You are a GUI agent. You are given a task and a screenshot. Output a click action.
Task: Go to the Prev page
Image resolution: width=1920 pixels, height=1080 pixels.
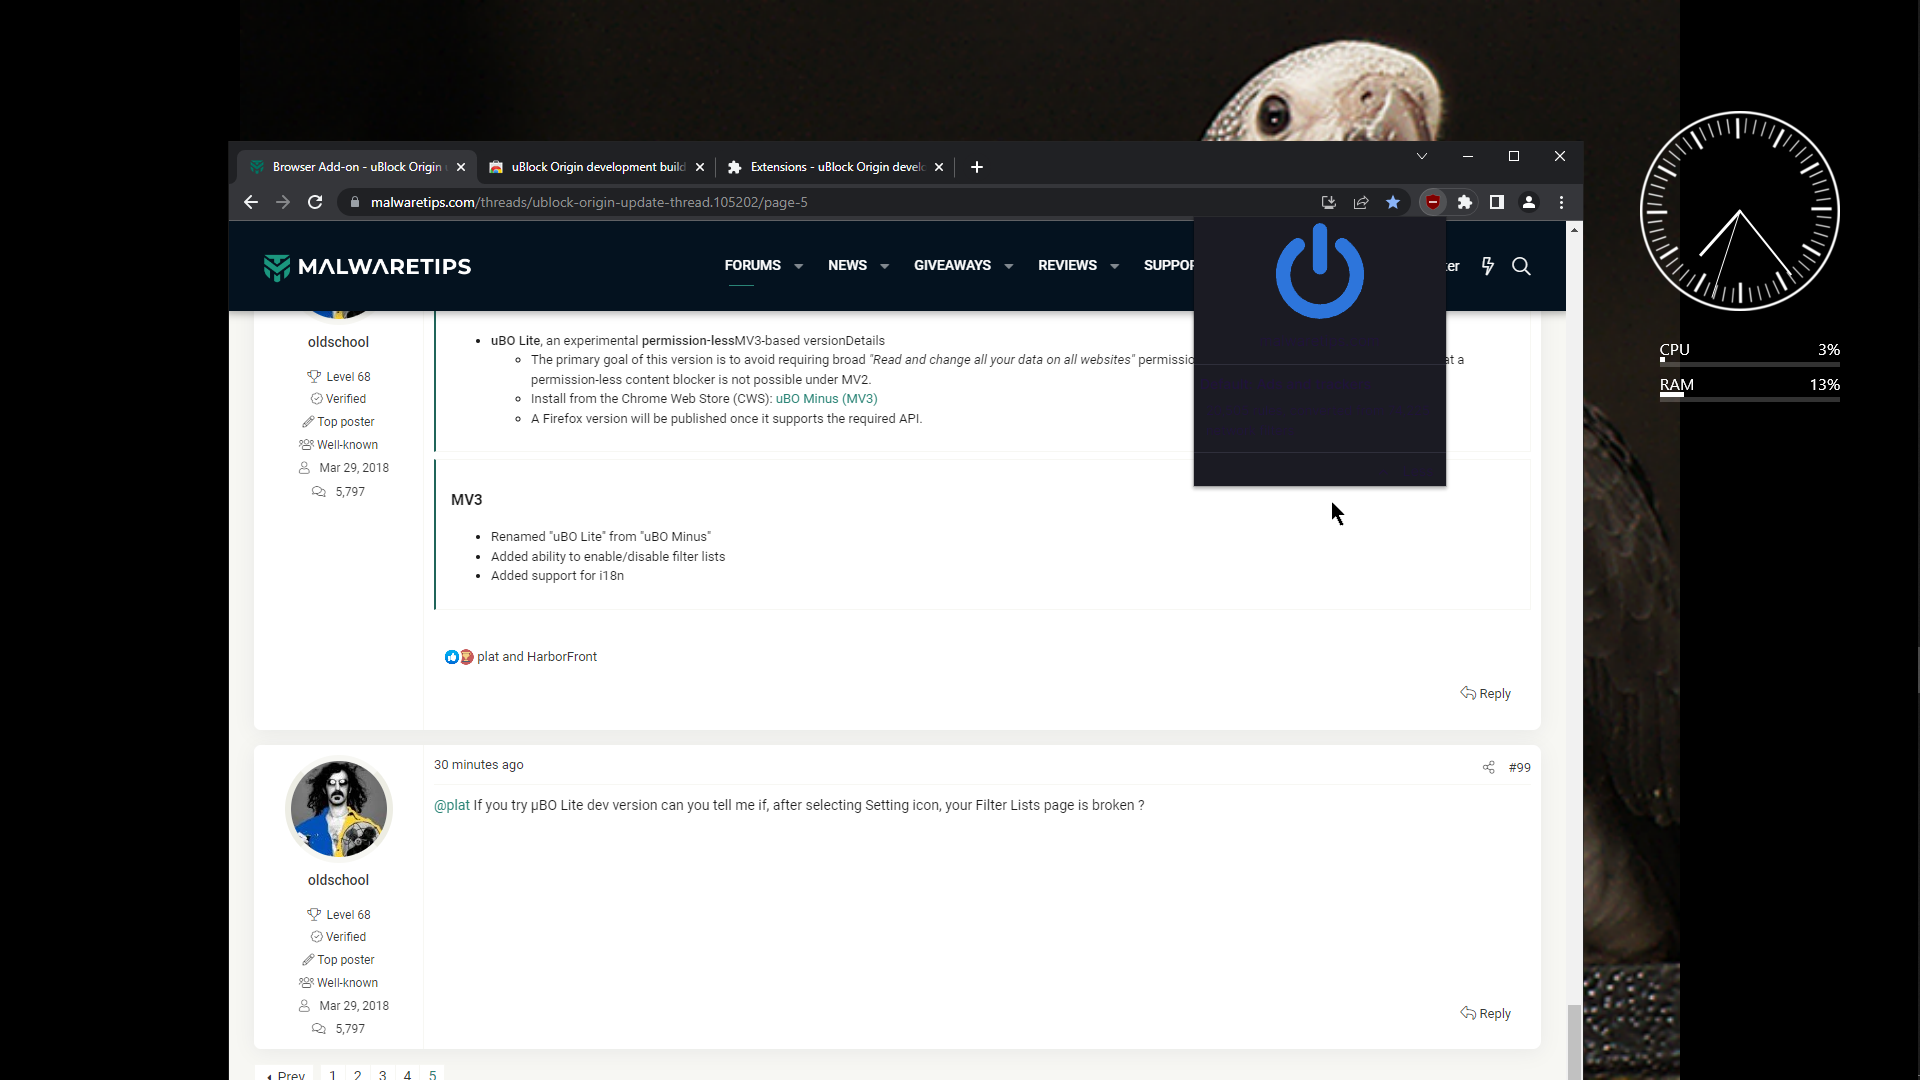click(285, 1075)
